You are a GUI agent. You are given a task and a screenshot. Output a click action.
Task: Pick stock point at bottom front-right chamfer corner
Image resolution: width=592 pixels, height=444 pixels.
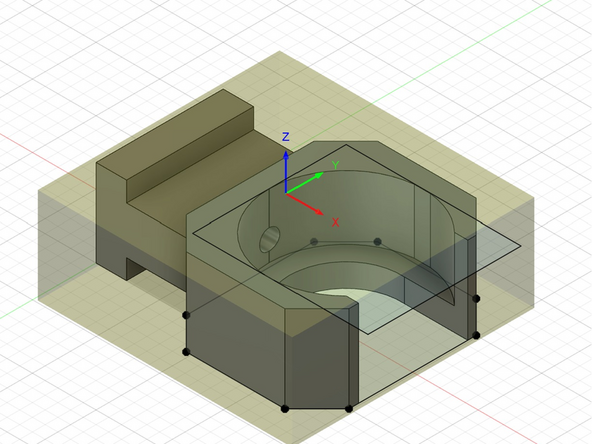coord(349,409)
